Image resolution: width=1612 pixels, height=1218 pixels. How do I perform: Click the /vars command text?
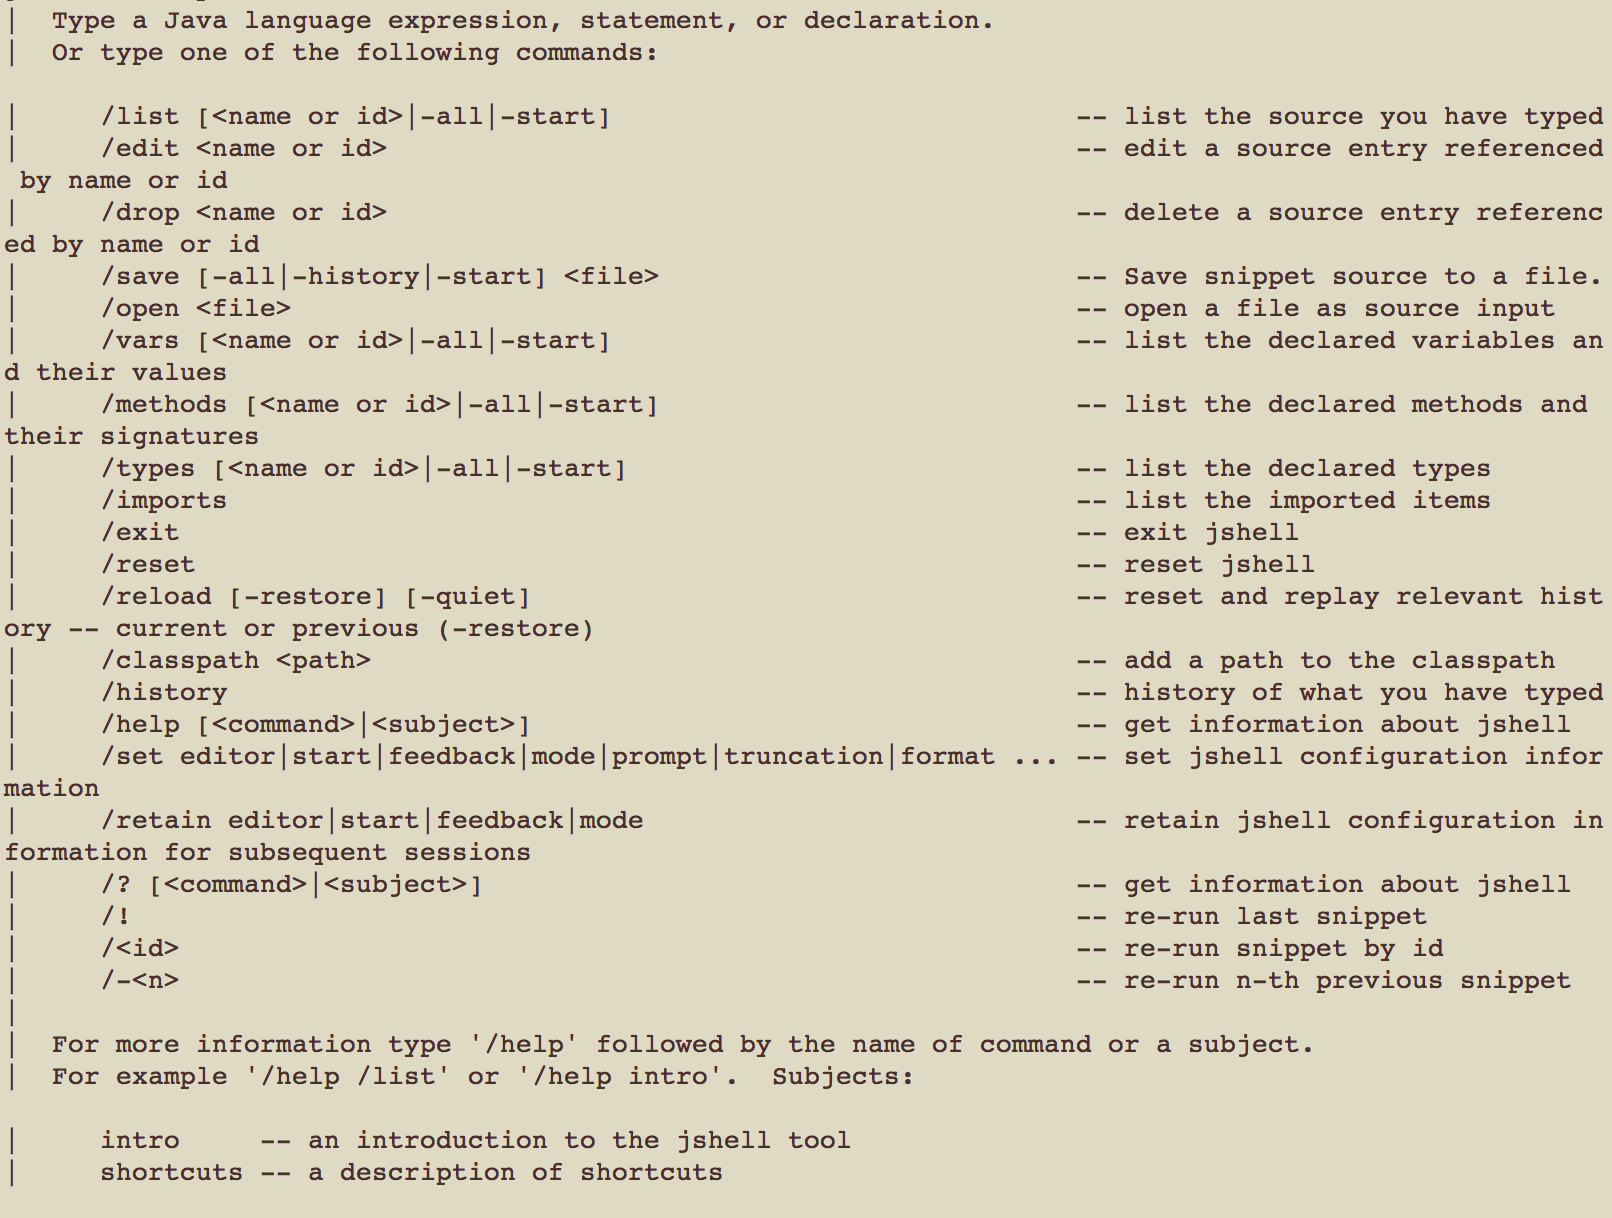[x=140, y=341]
